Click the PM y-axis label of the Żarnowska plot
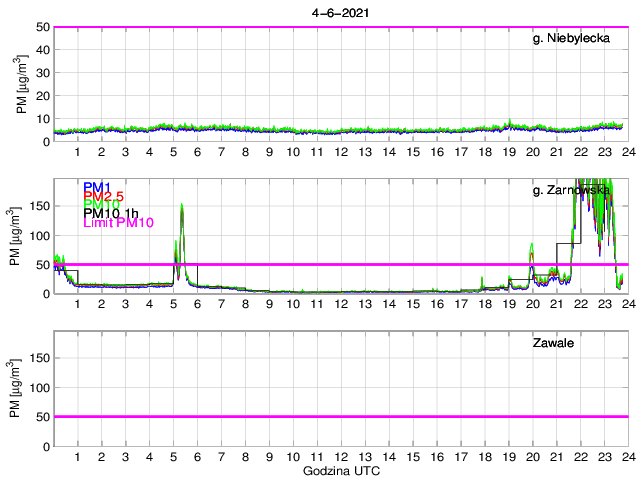The image size is (640, 480). tap(22, 236)
